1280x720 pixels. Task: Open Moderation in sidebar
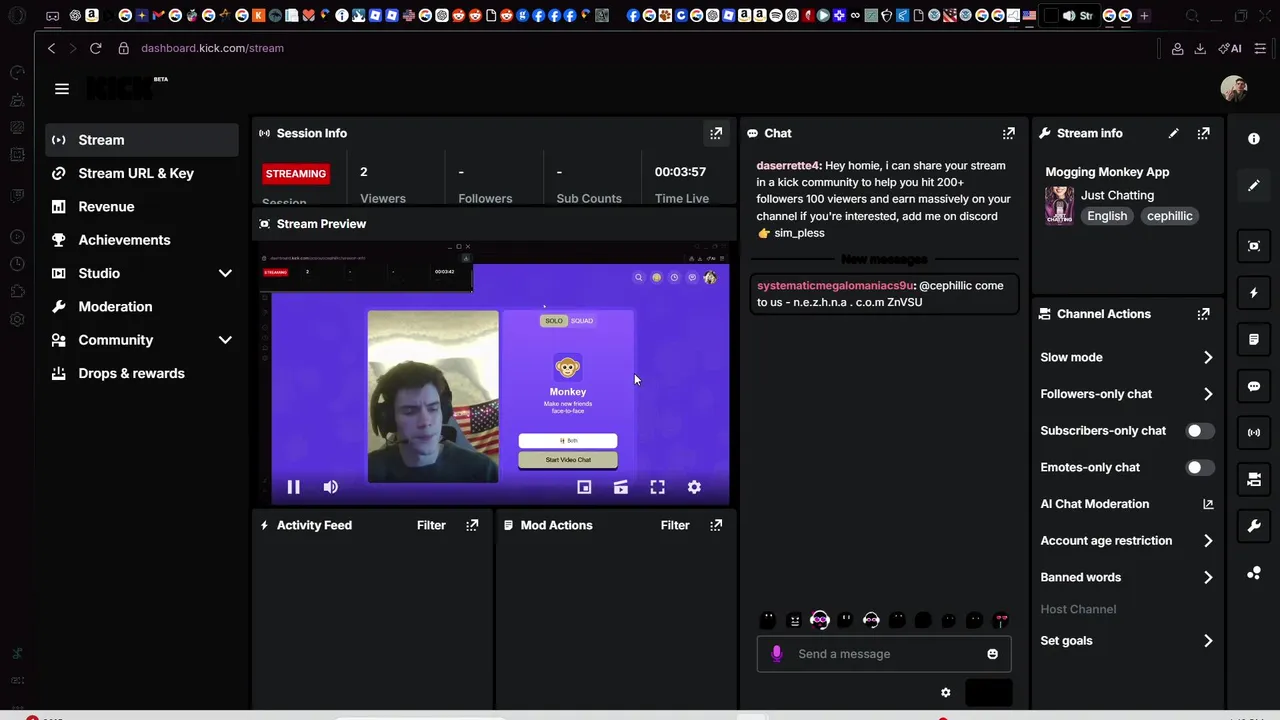142,307
